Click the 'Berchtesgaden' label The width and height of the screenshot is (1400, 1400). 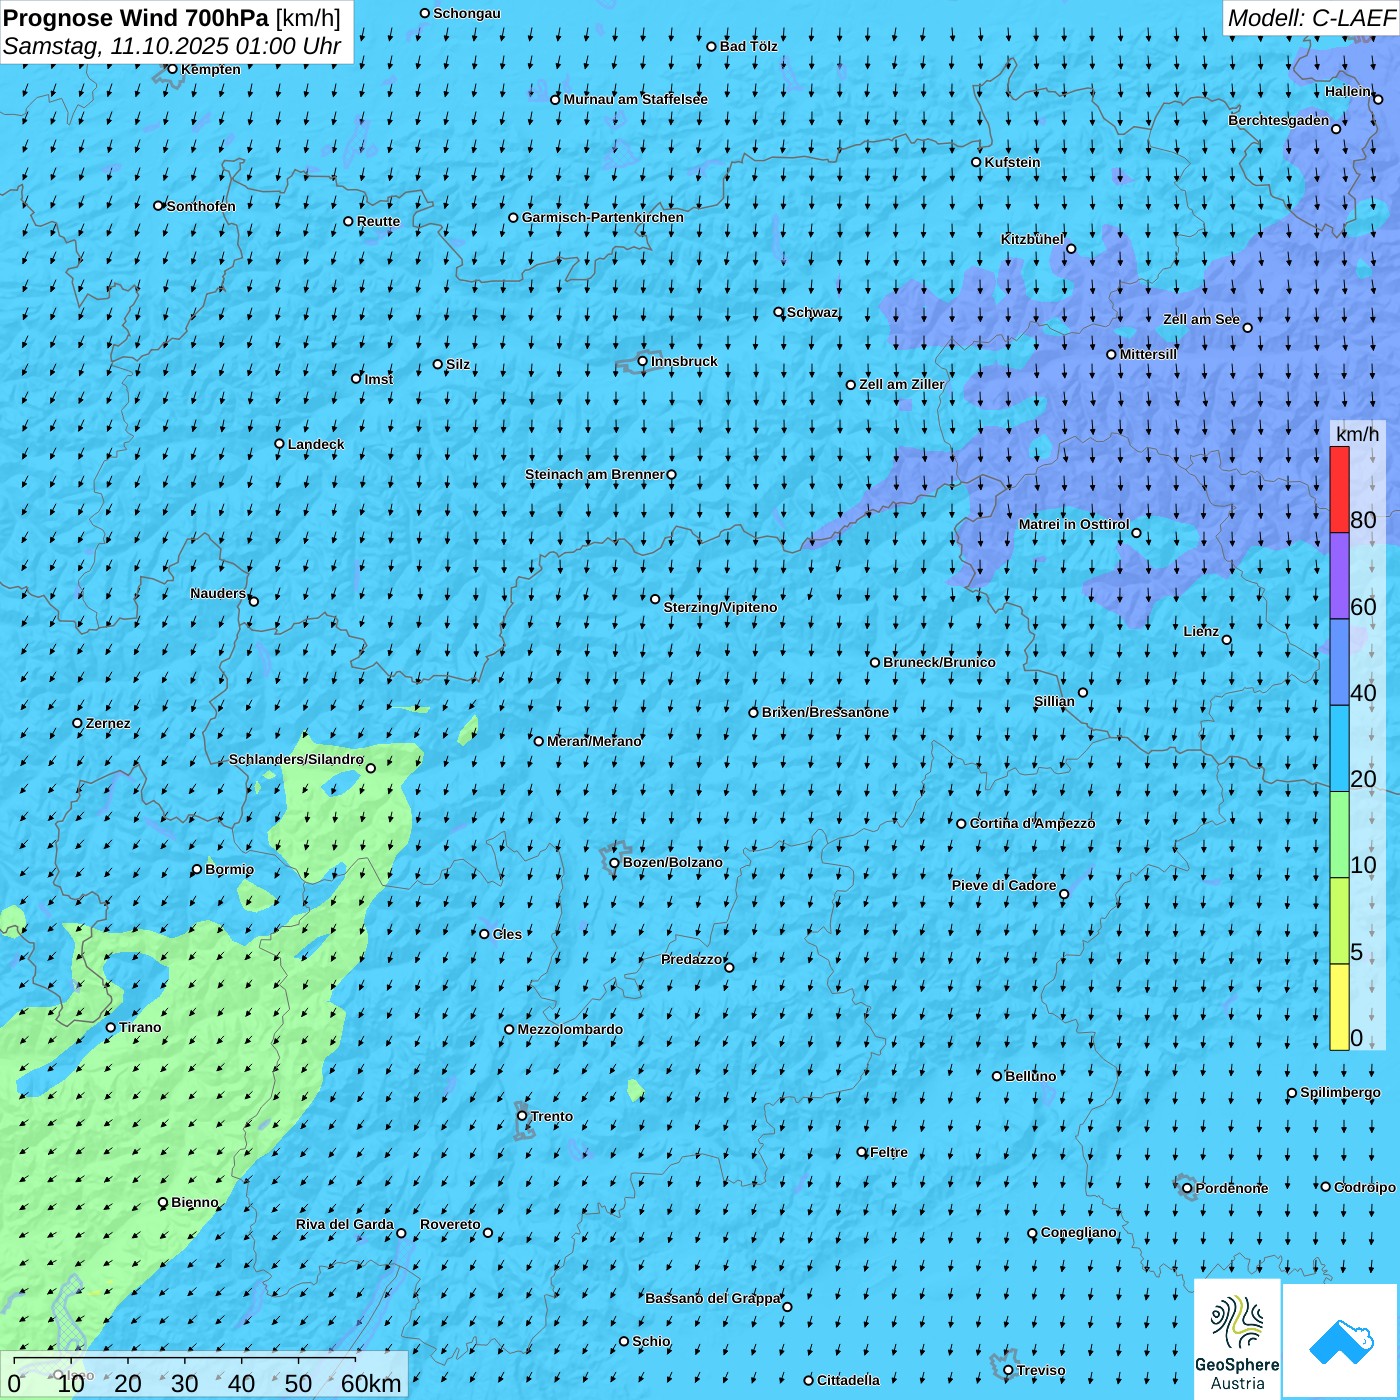1279,120
